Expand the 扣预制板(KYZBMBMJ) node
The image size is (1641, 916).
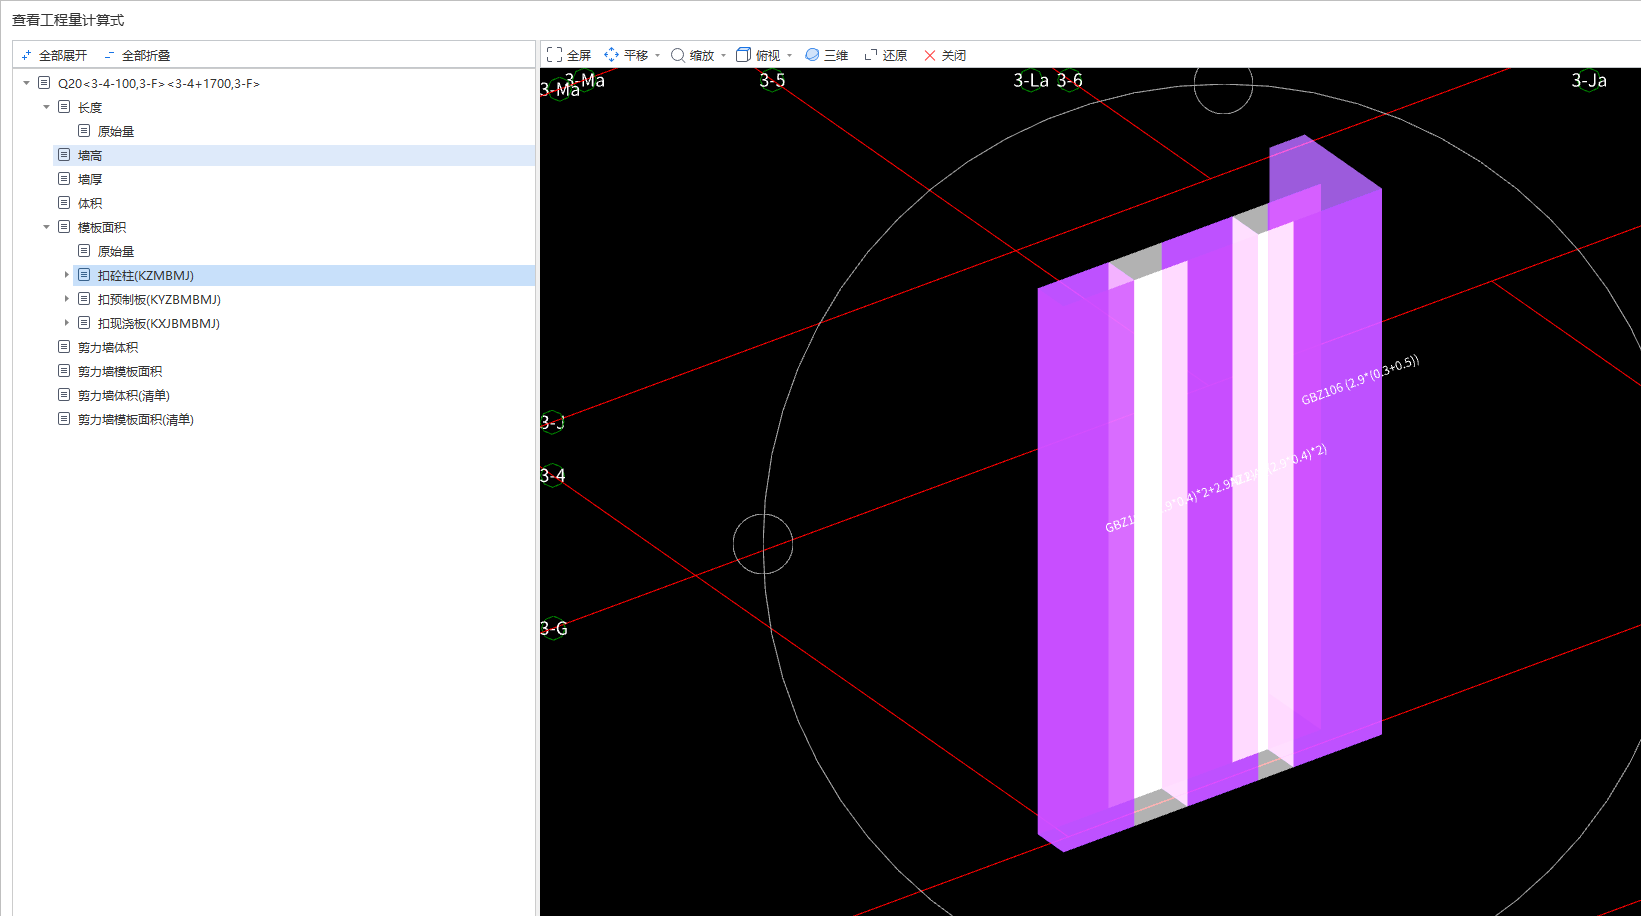coord(67,299)
